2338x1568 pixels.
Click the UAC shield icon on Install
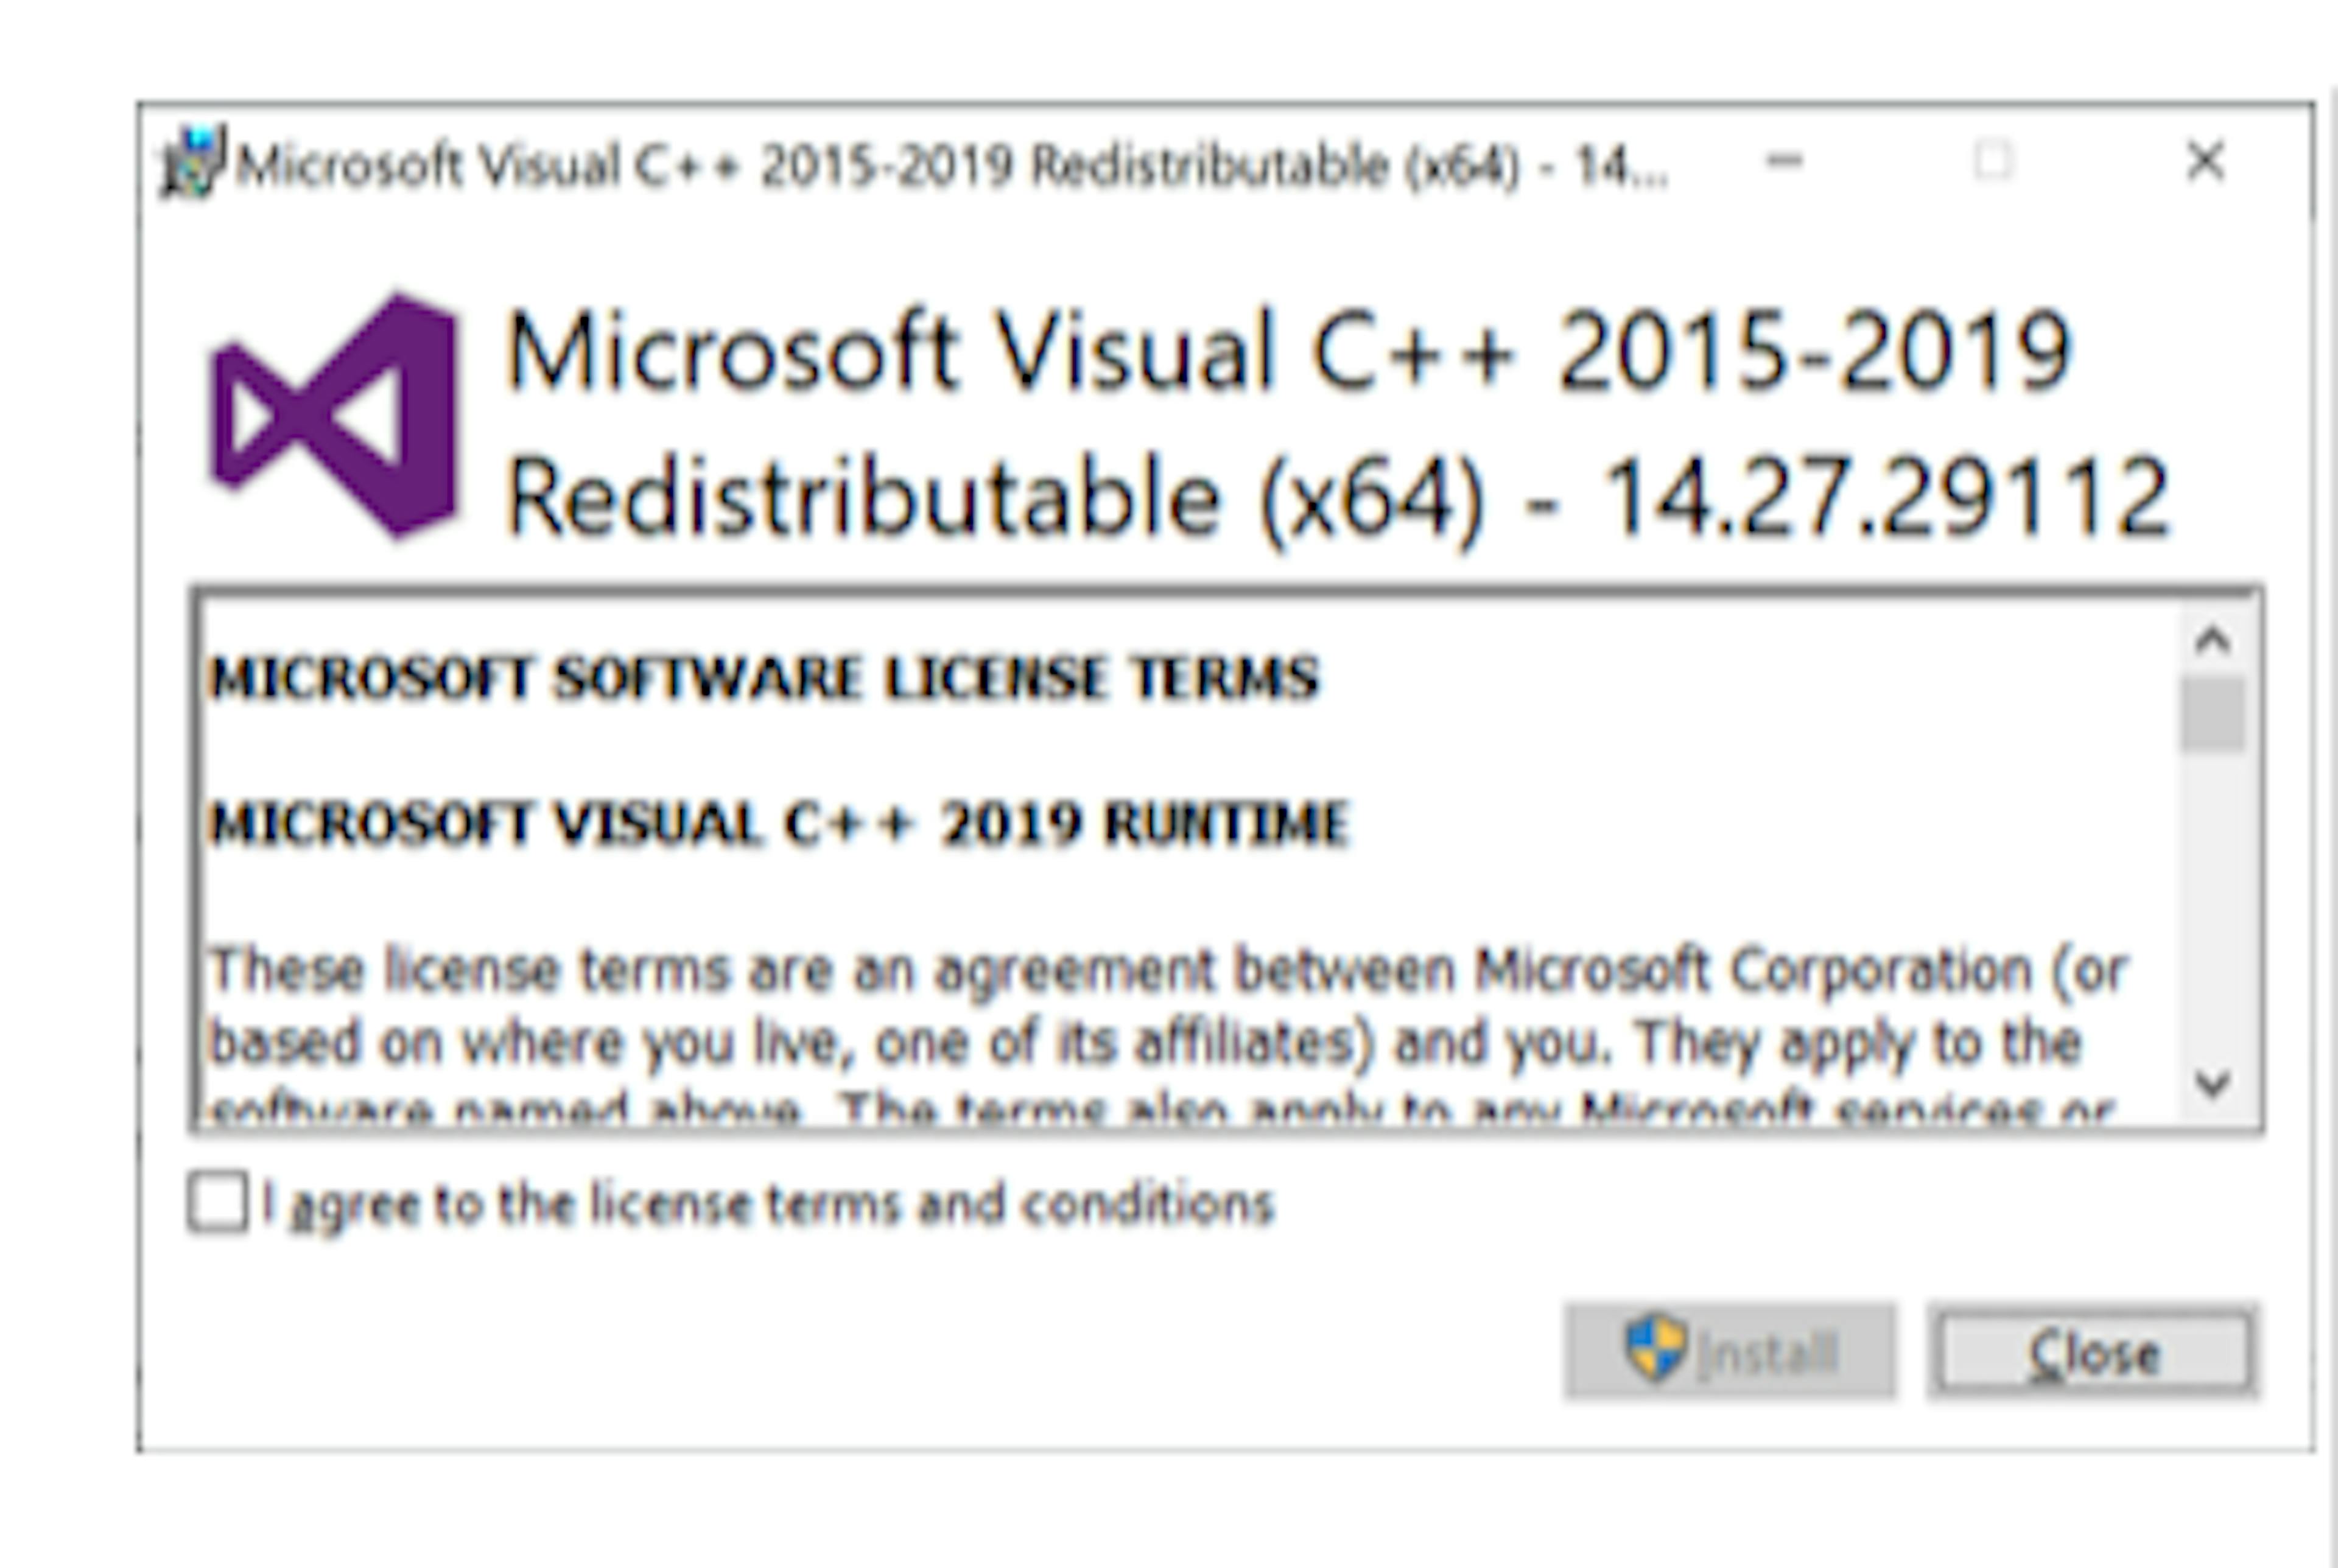tap(1655, 1349)
